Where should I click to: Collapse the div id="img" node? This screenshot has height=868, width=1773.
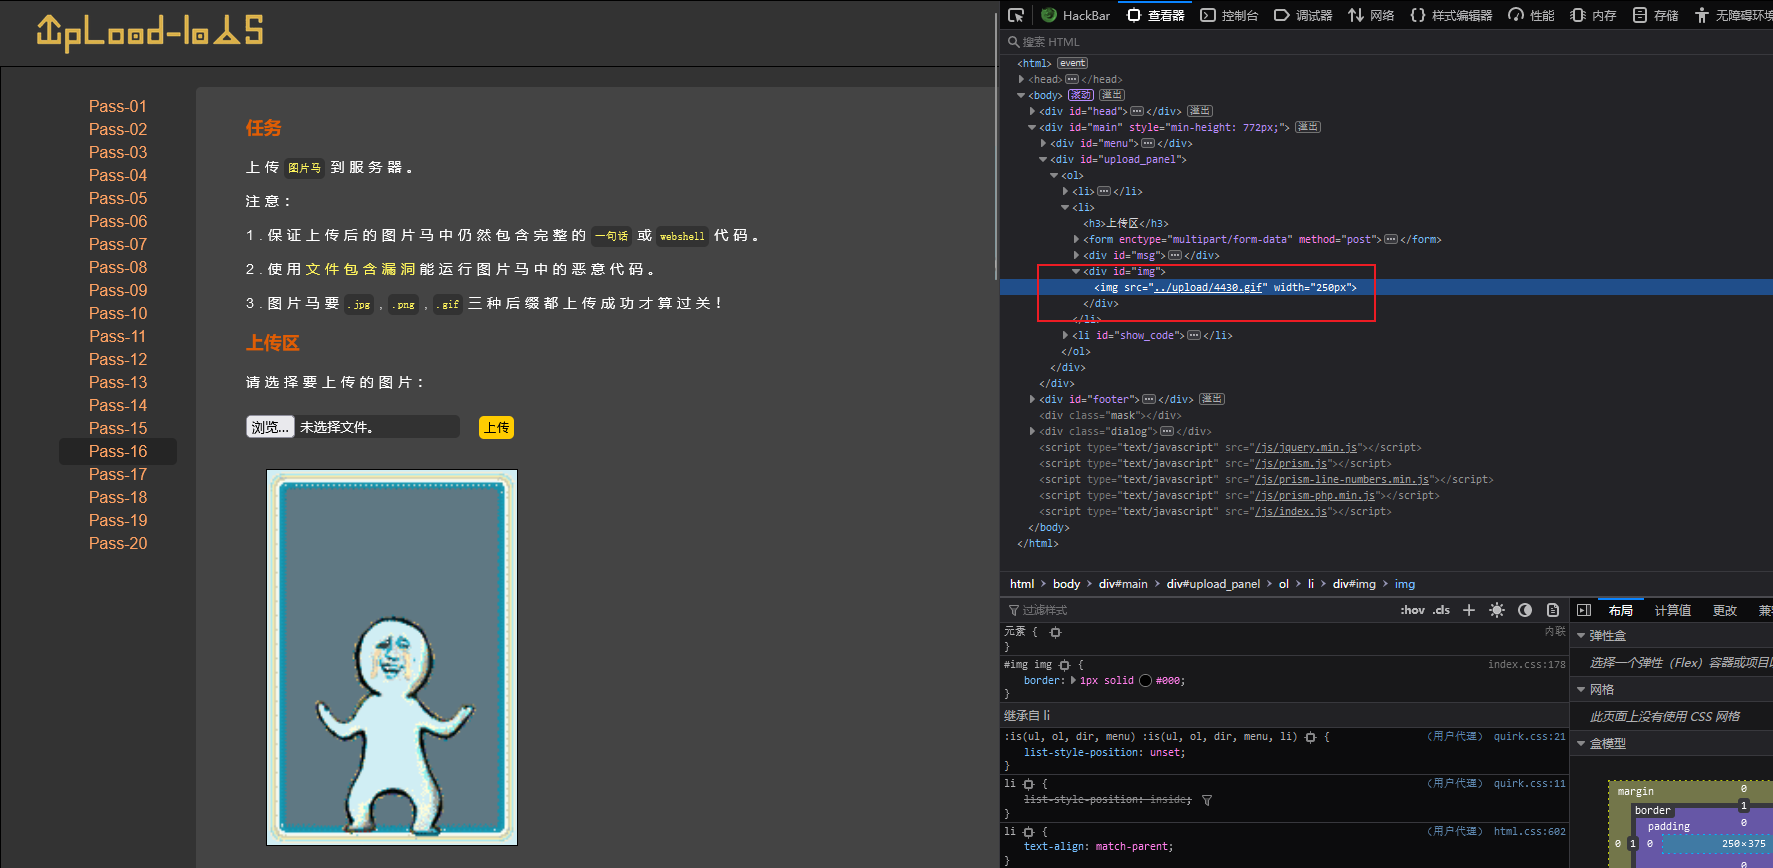click(1076, 271)
